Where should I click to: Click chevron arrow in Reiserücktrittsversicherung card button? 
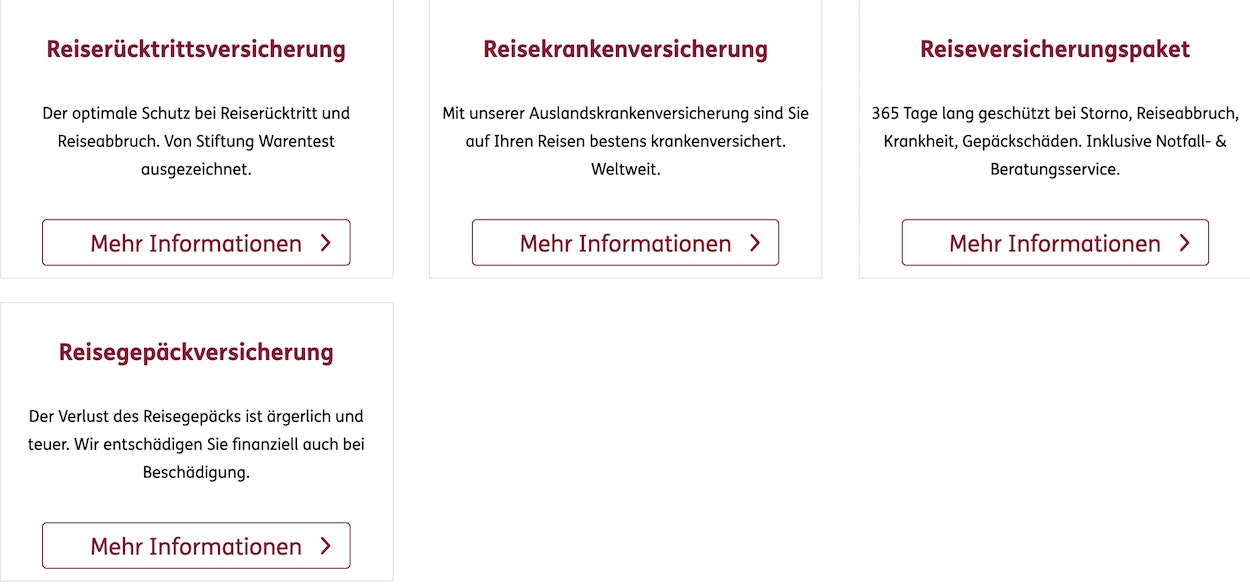point(326,243)
